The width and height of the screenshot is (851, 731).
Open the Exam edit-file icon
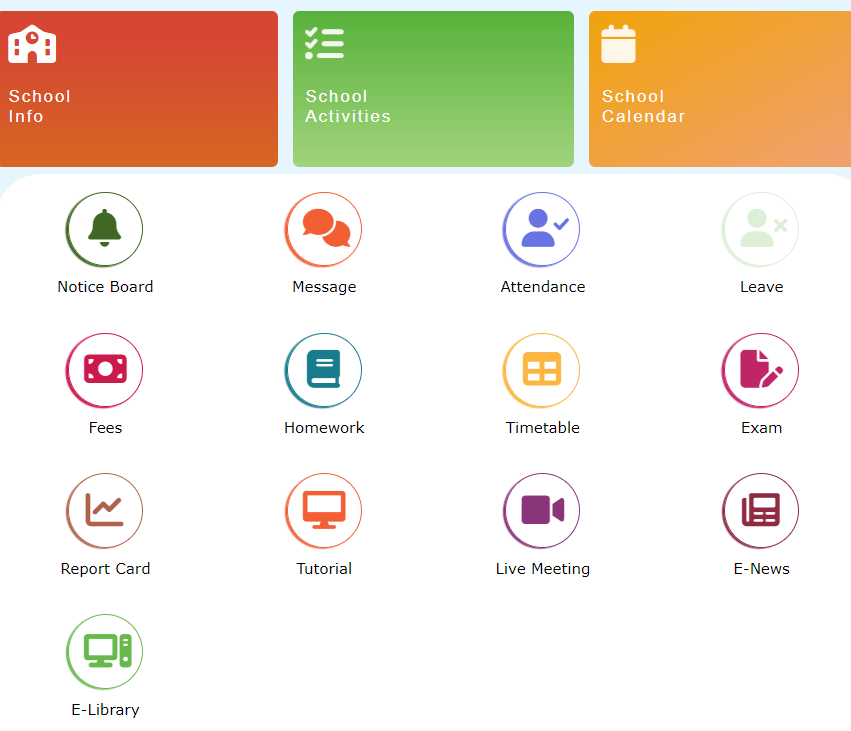coord(761,371)
